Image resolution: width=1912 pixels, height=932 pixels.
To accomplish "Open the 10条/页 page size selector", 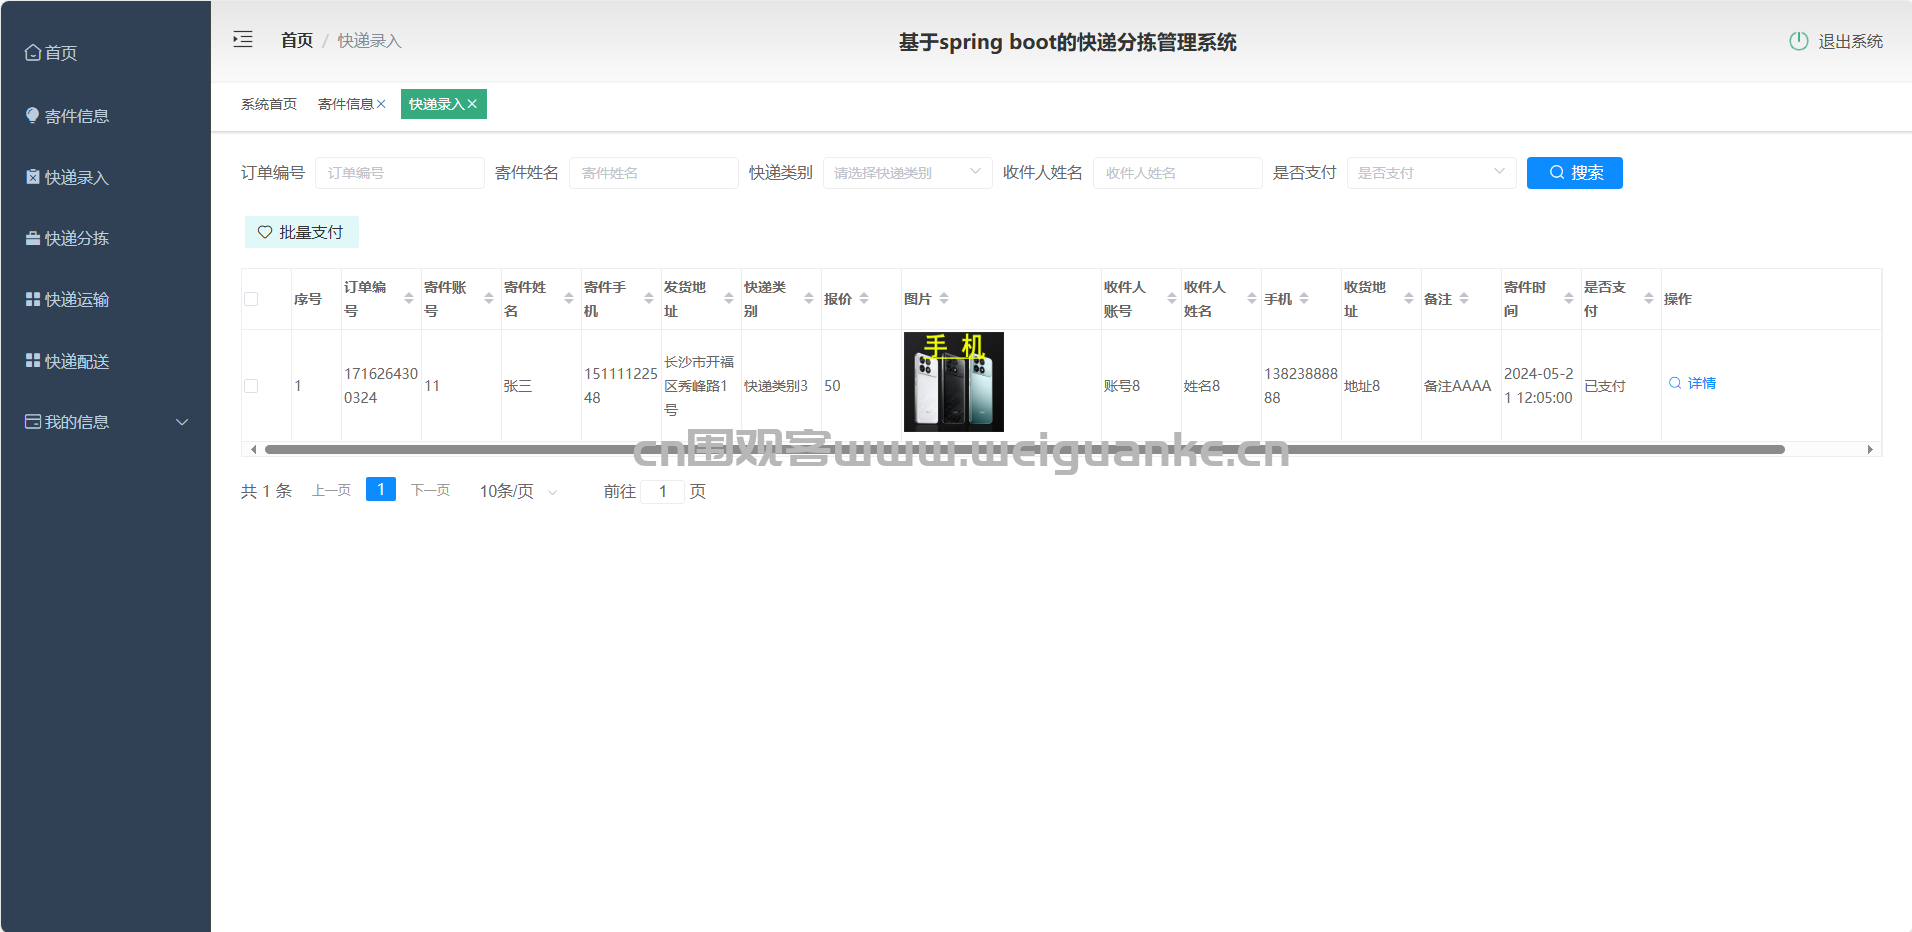I will pyautogui.click(x=518, y=491).
